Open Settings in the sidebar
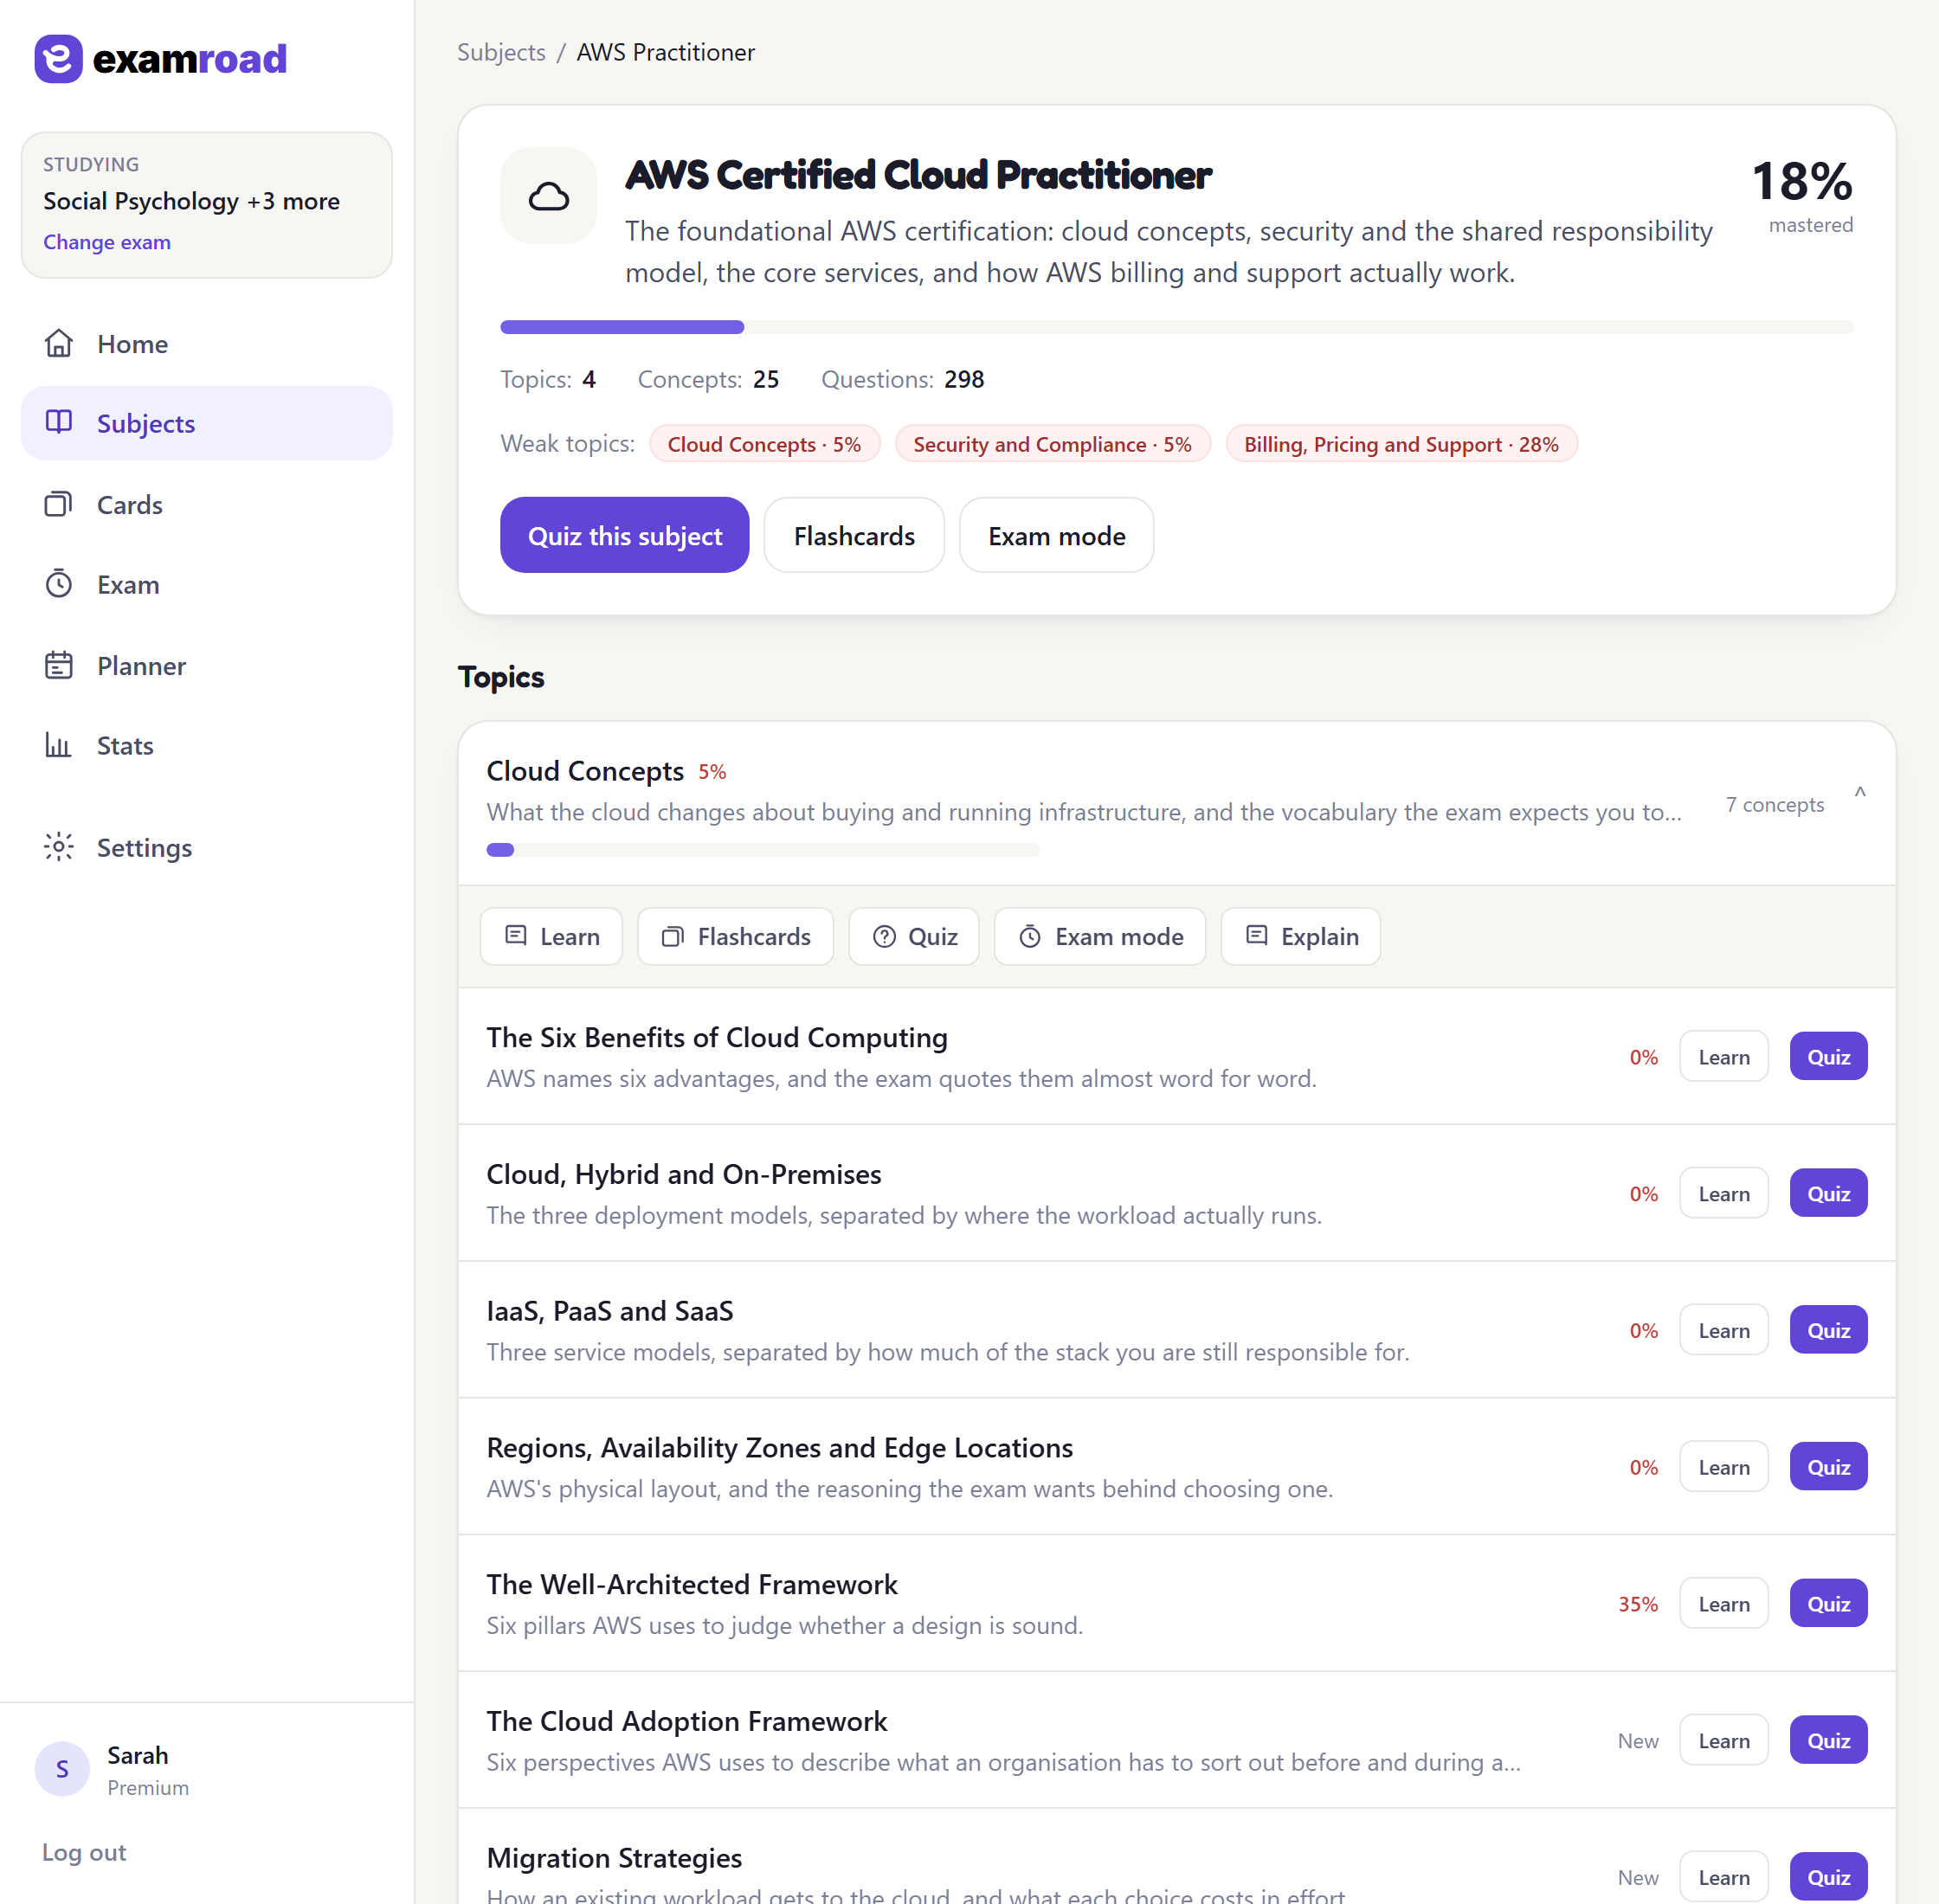This screenshot has width=1939, height=1904. [207, 847]
